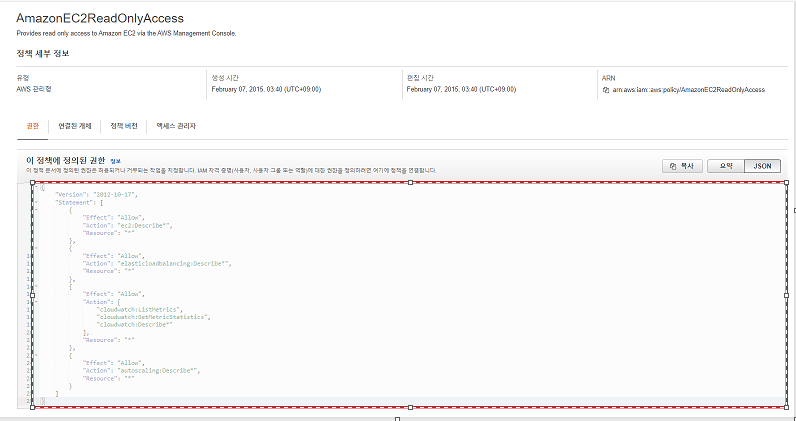Click the "cloudwatch:GetMetricStatistics" entry
The image size is (796, 421).
tap(154, 317)
